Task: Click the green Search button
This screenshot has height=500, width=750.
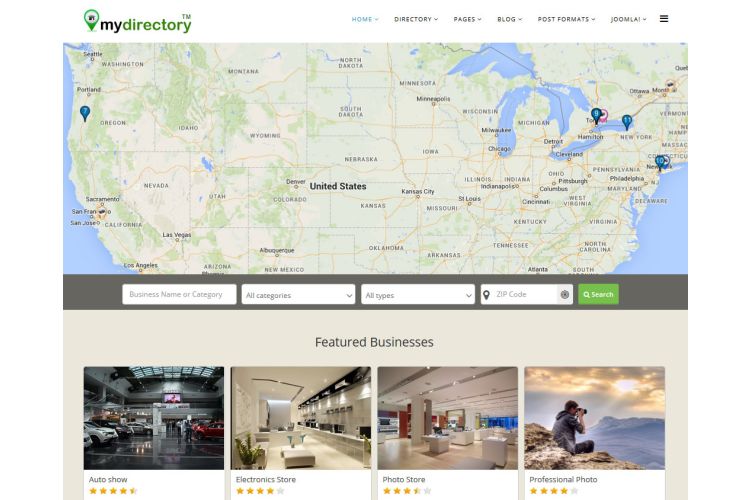Action: (x=598, y=294)
